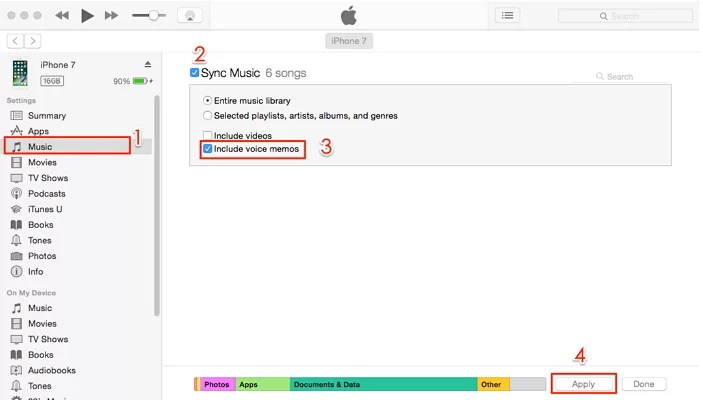Toggle the Sync Music checkbox
The width and height of the screenshot is (703, 400).
coord(195,73)
